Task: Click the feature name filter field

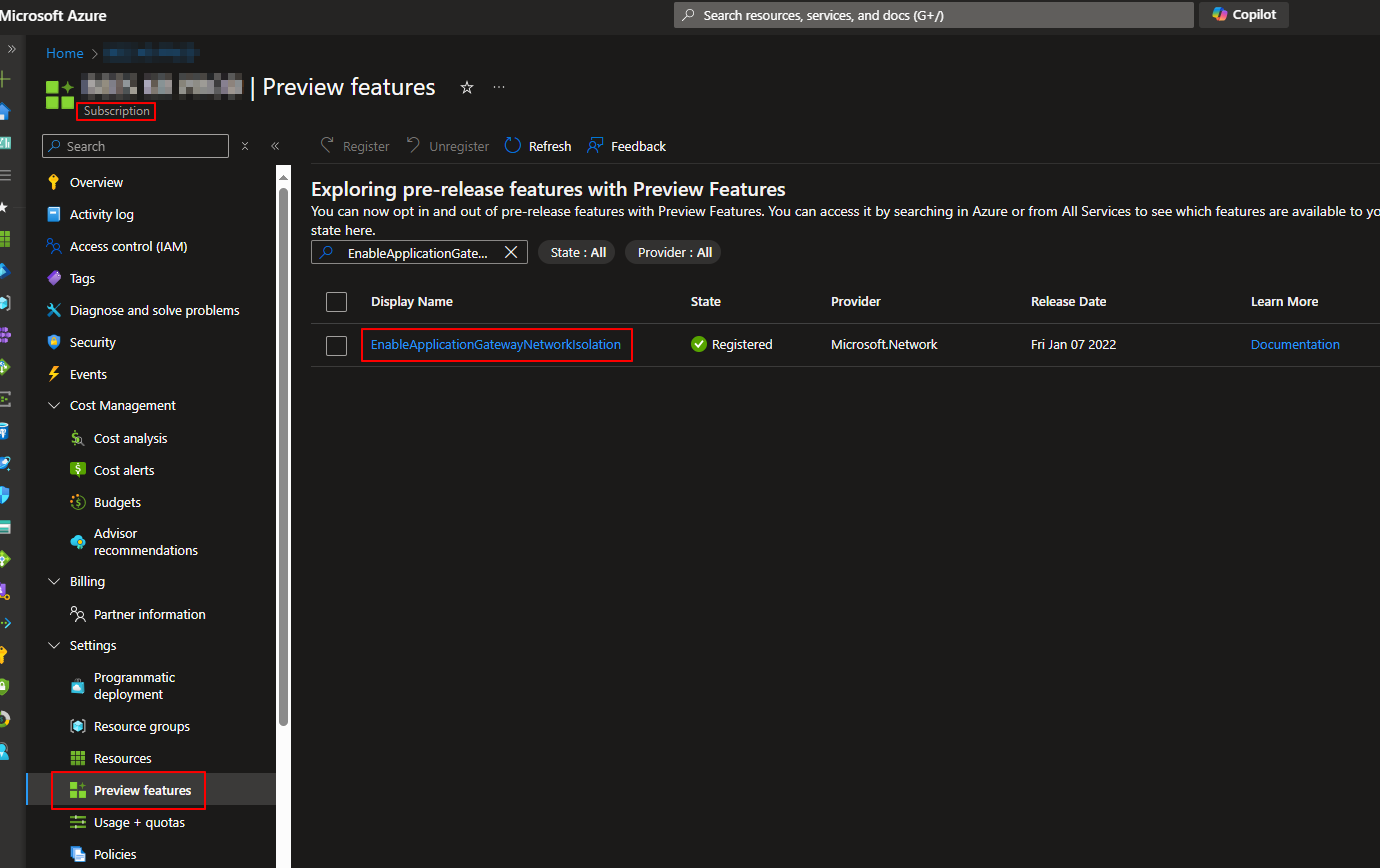Action: pyautogui.click(x=419, y=252)
